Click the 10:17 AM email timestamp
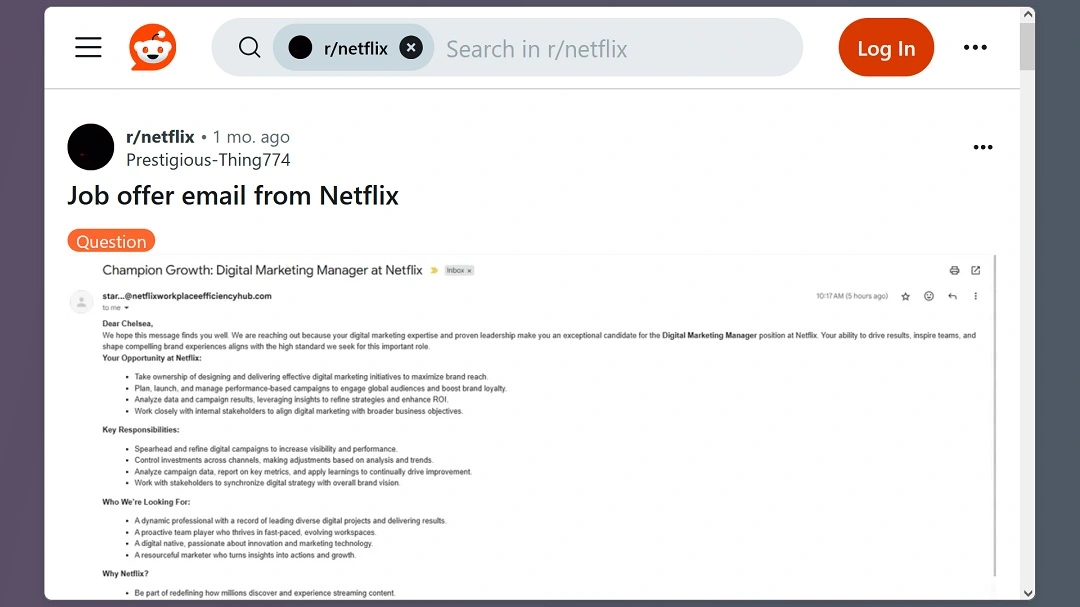 click(x=852, y=296)
